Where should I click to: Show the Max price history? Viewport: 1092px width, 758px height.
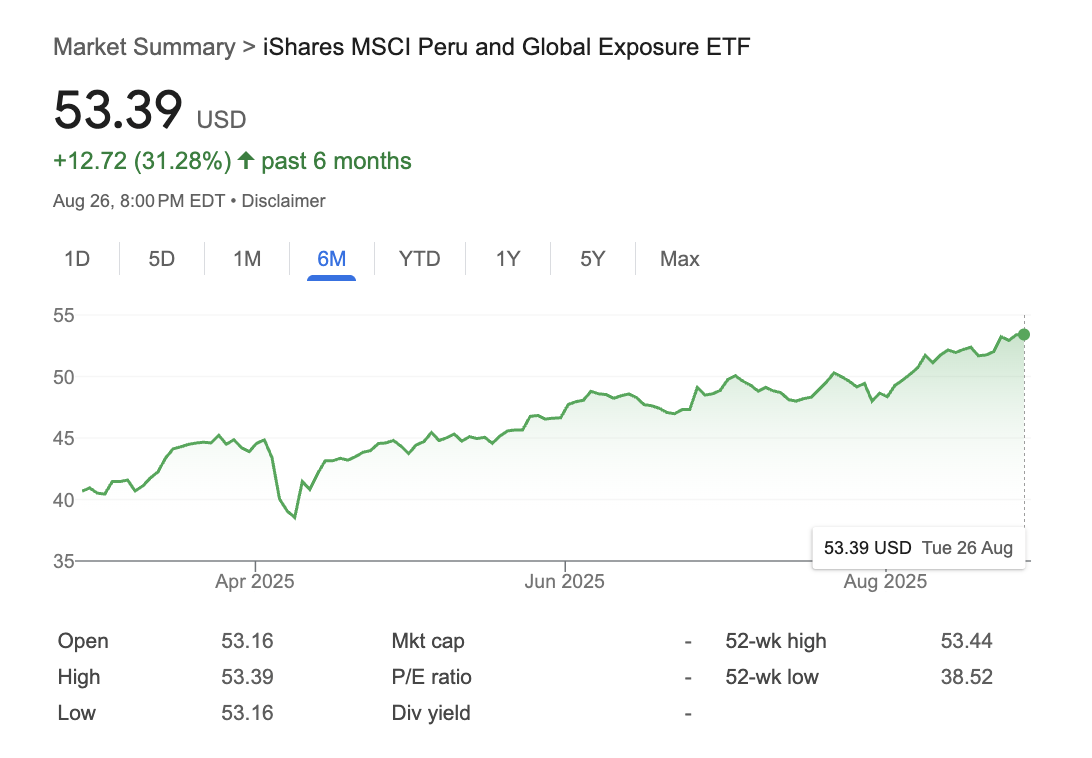[x=680, y=259]
